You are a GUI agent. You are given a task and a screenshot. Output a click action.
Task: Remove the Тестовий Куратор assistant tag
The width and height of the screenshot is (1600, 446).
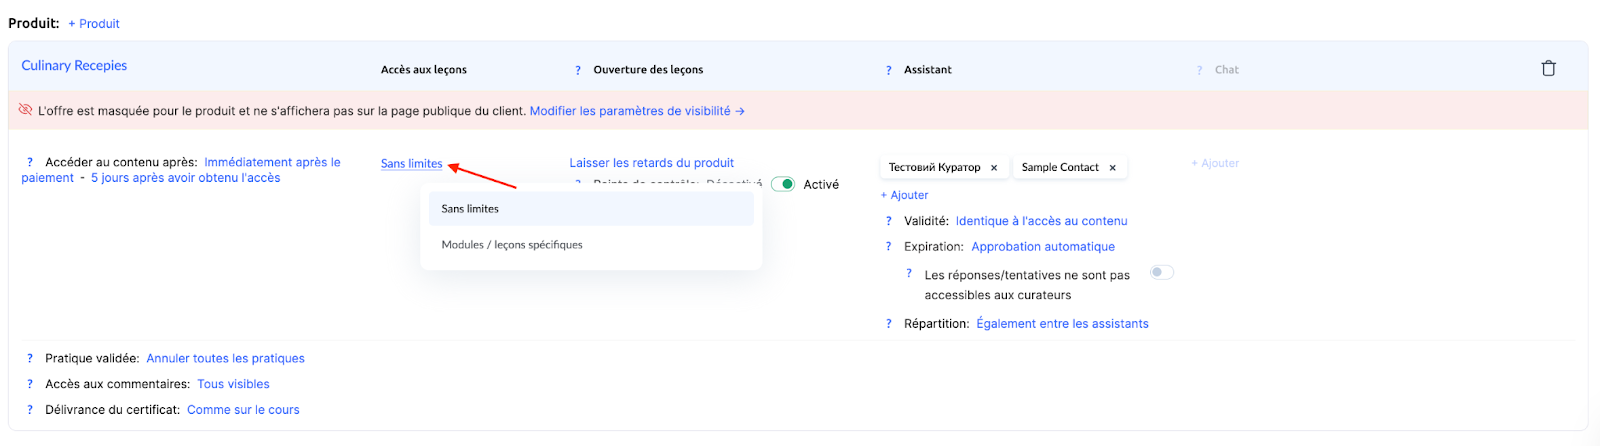coord(994,168)
